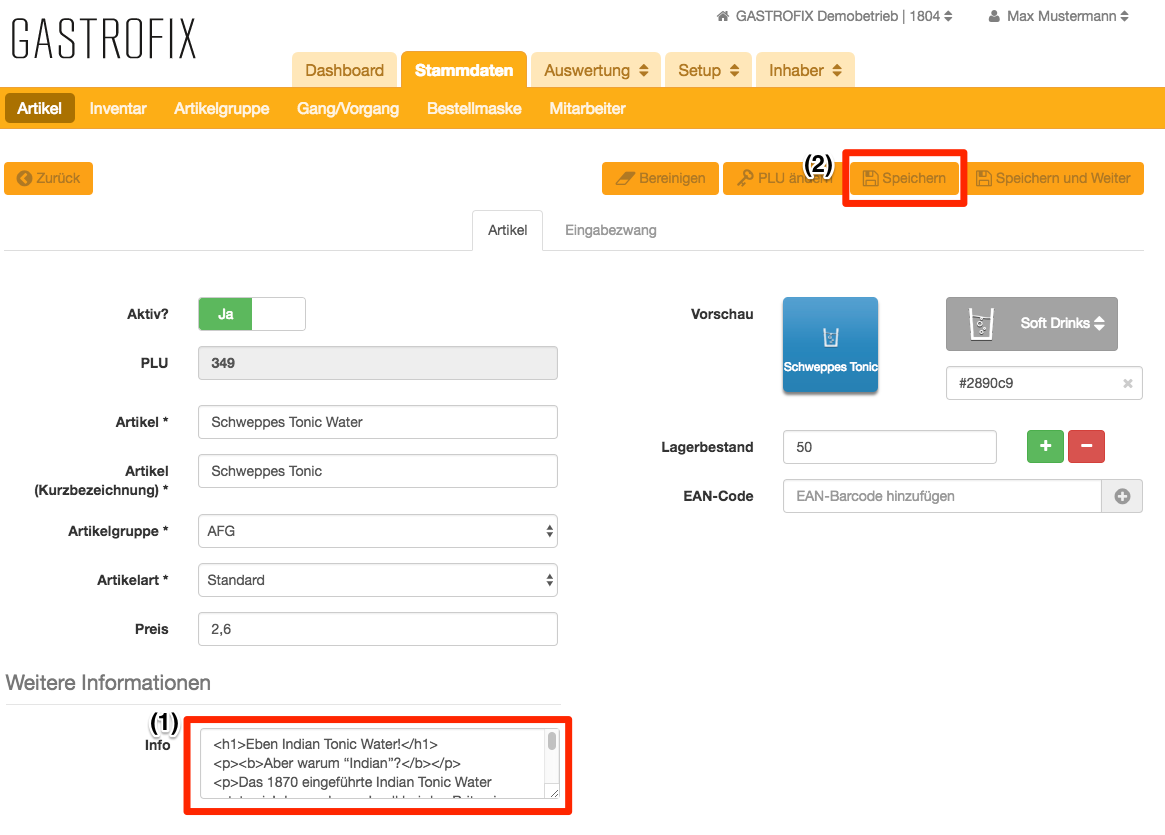
Task: Click the red minus stock button
Action: (x=1086, y=447)
